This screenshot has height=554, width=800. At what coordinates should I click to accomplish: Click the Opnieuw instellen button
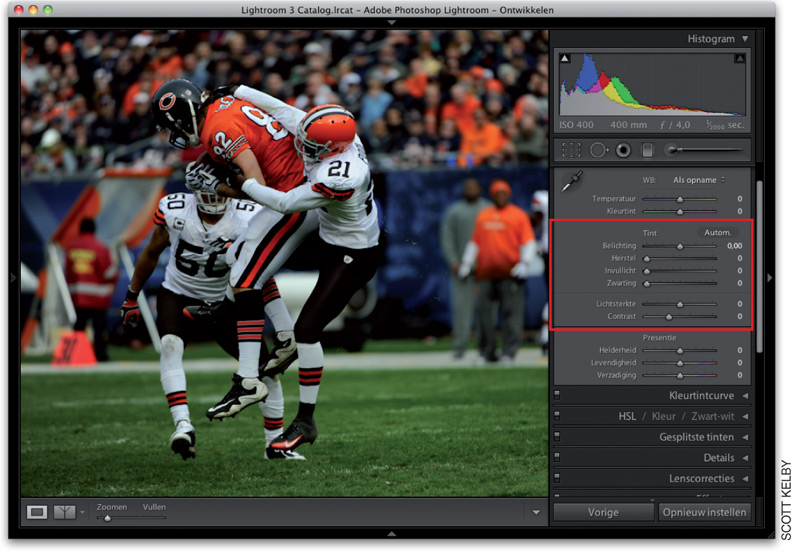(704, 512)
